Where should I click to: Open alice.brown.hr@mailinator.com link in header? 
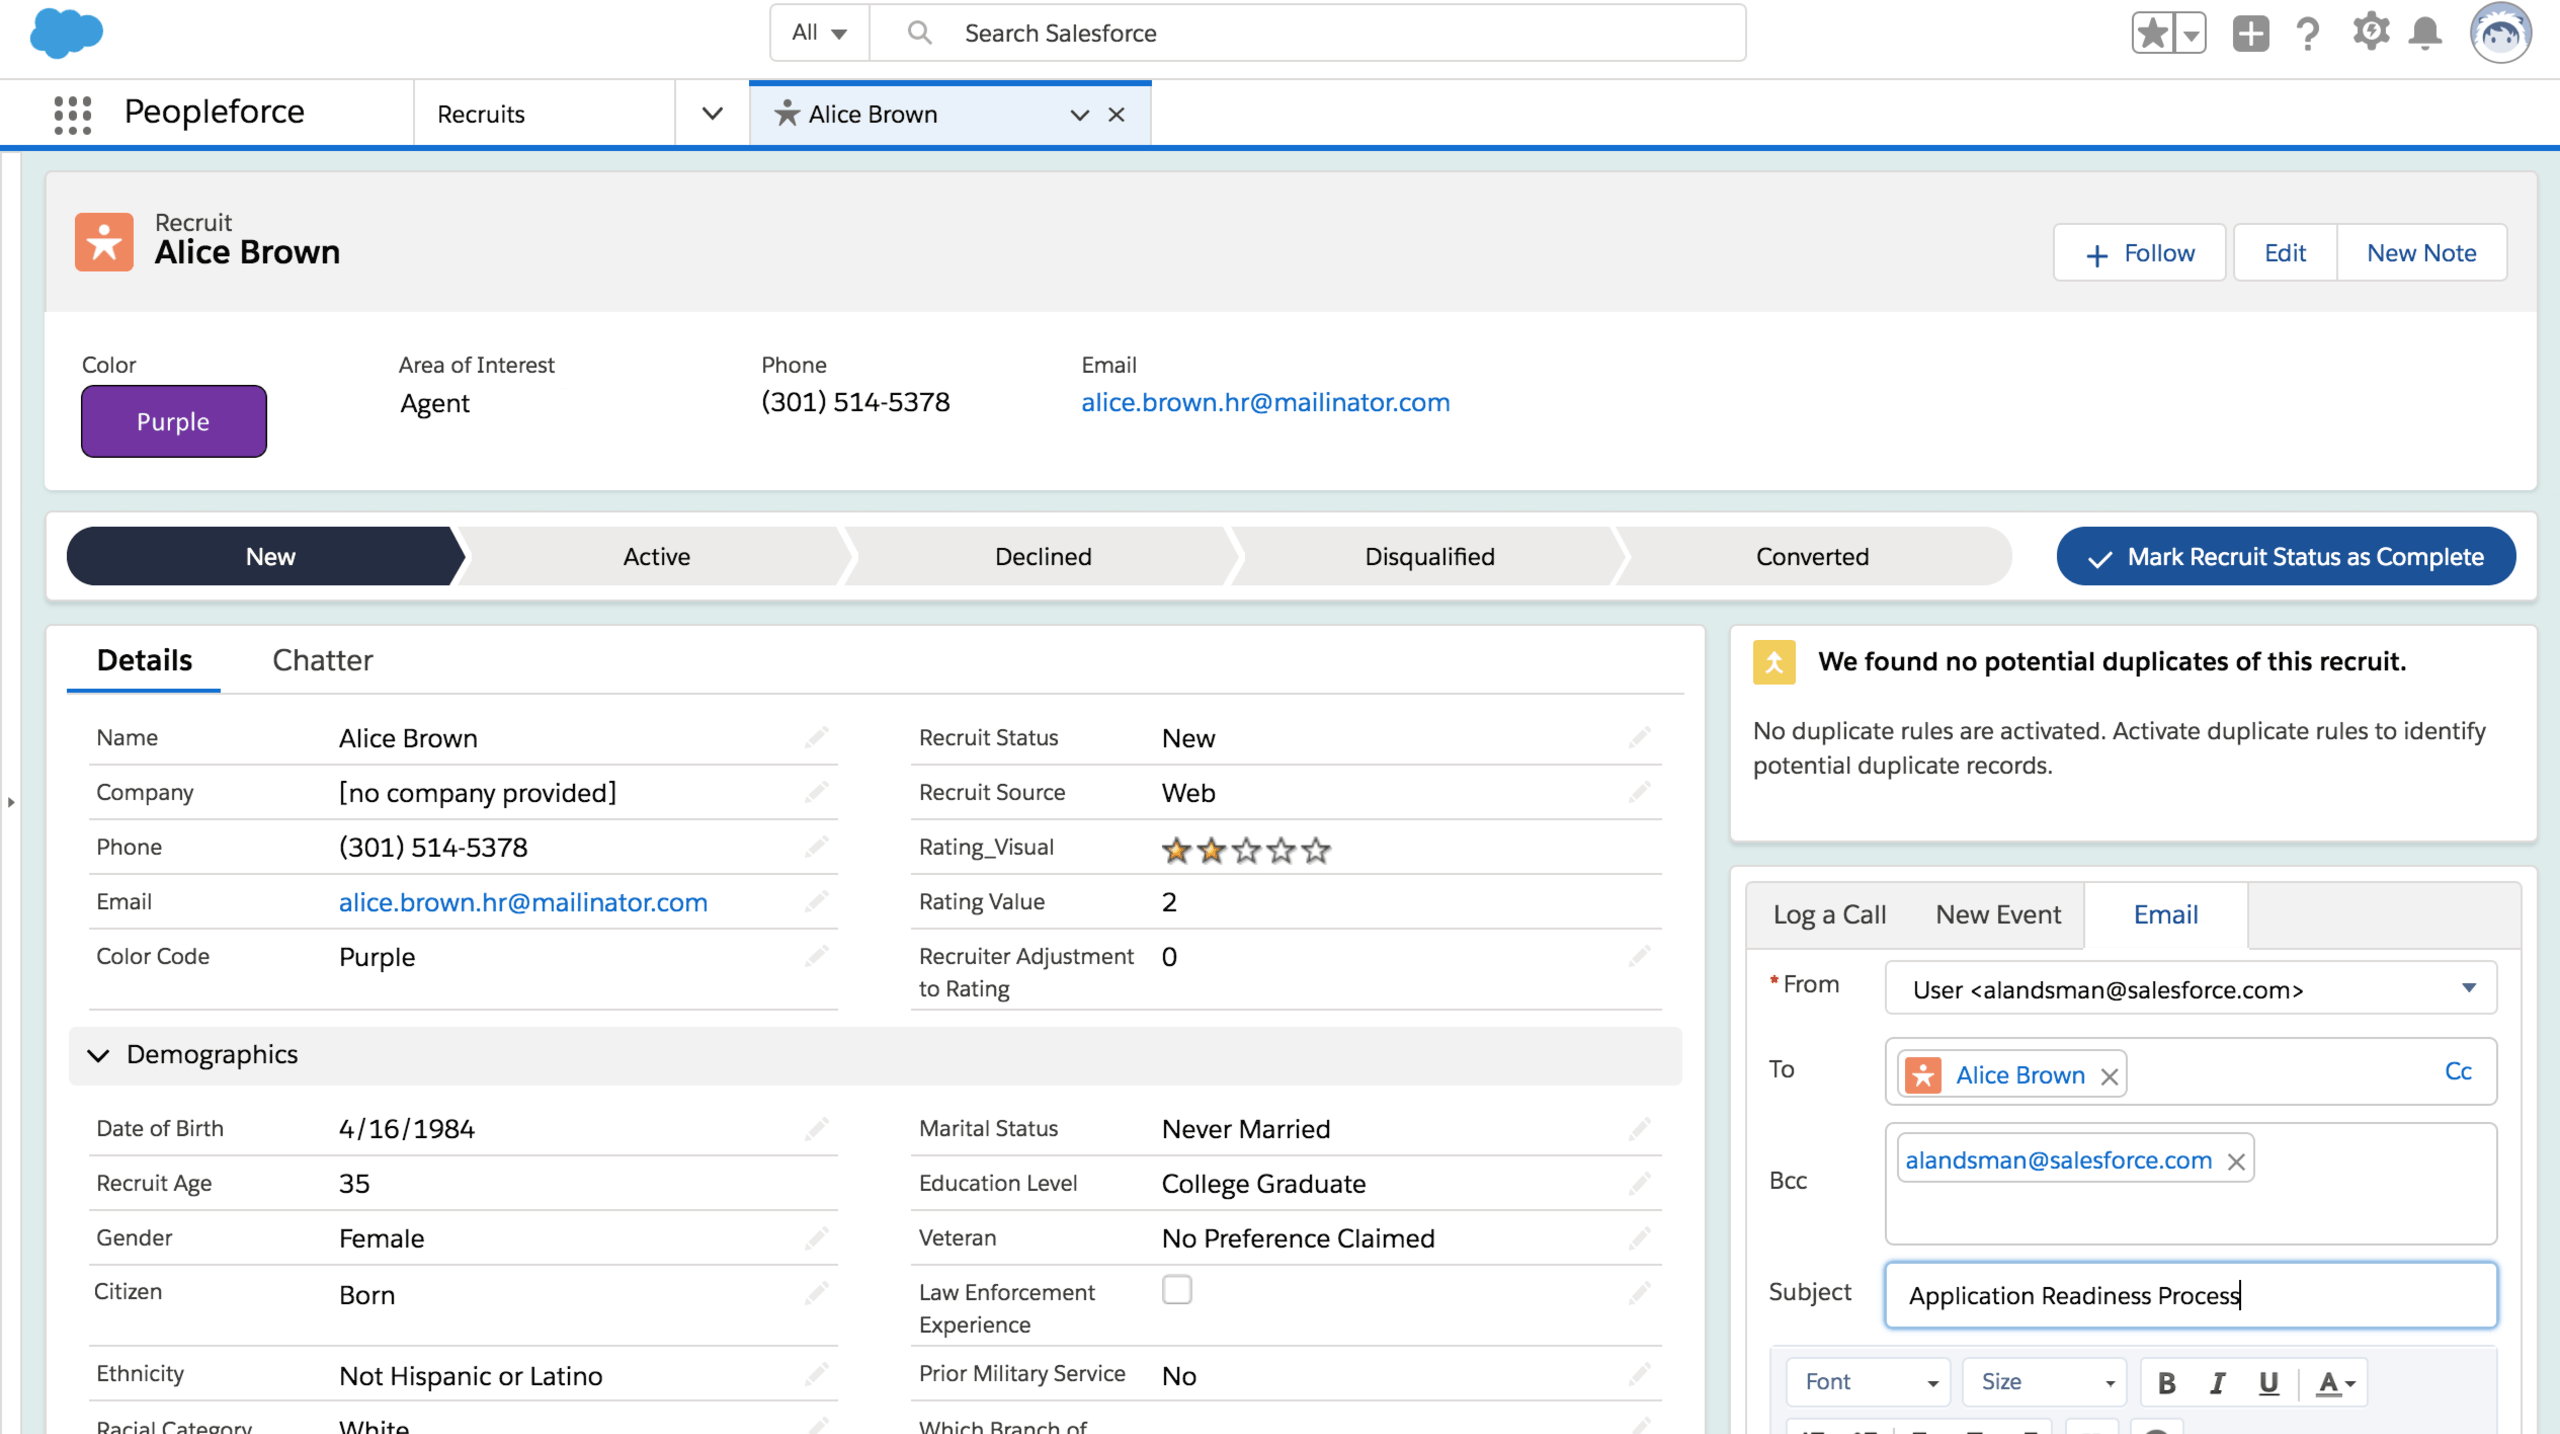tap(1265, 402)
